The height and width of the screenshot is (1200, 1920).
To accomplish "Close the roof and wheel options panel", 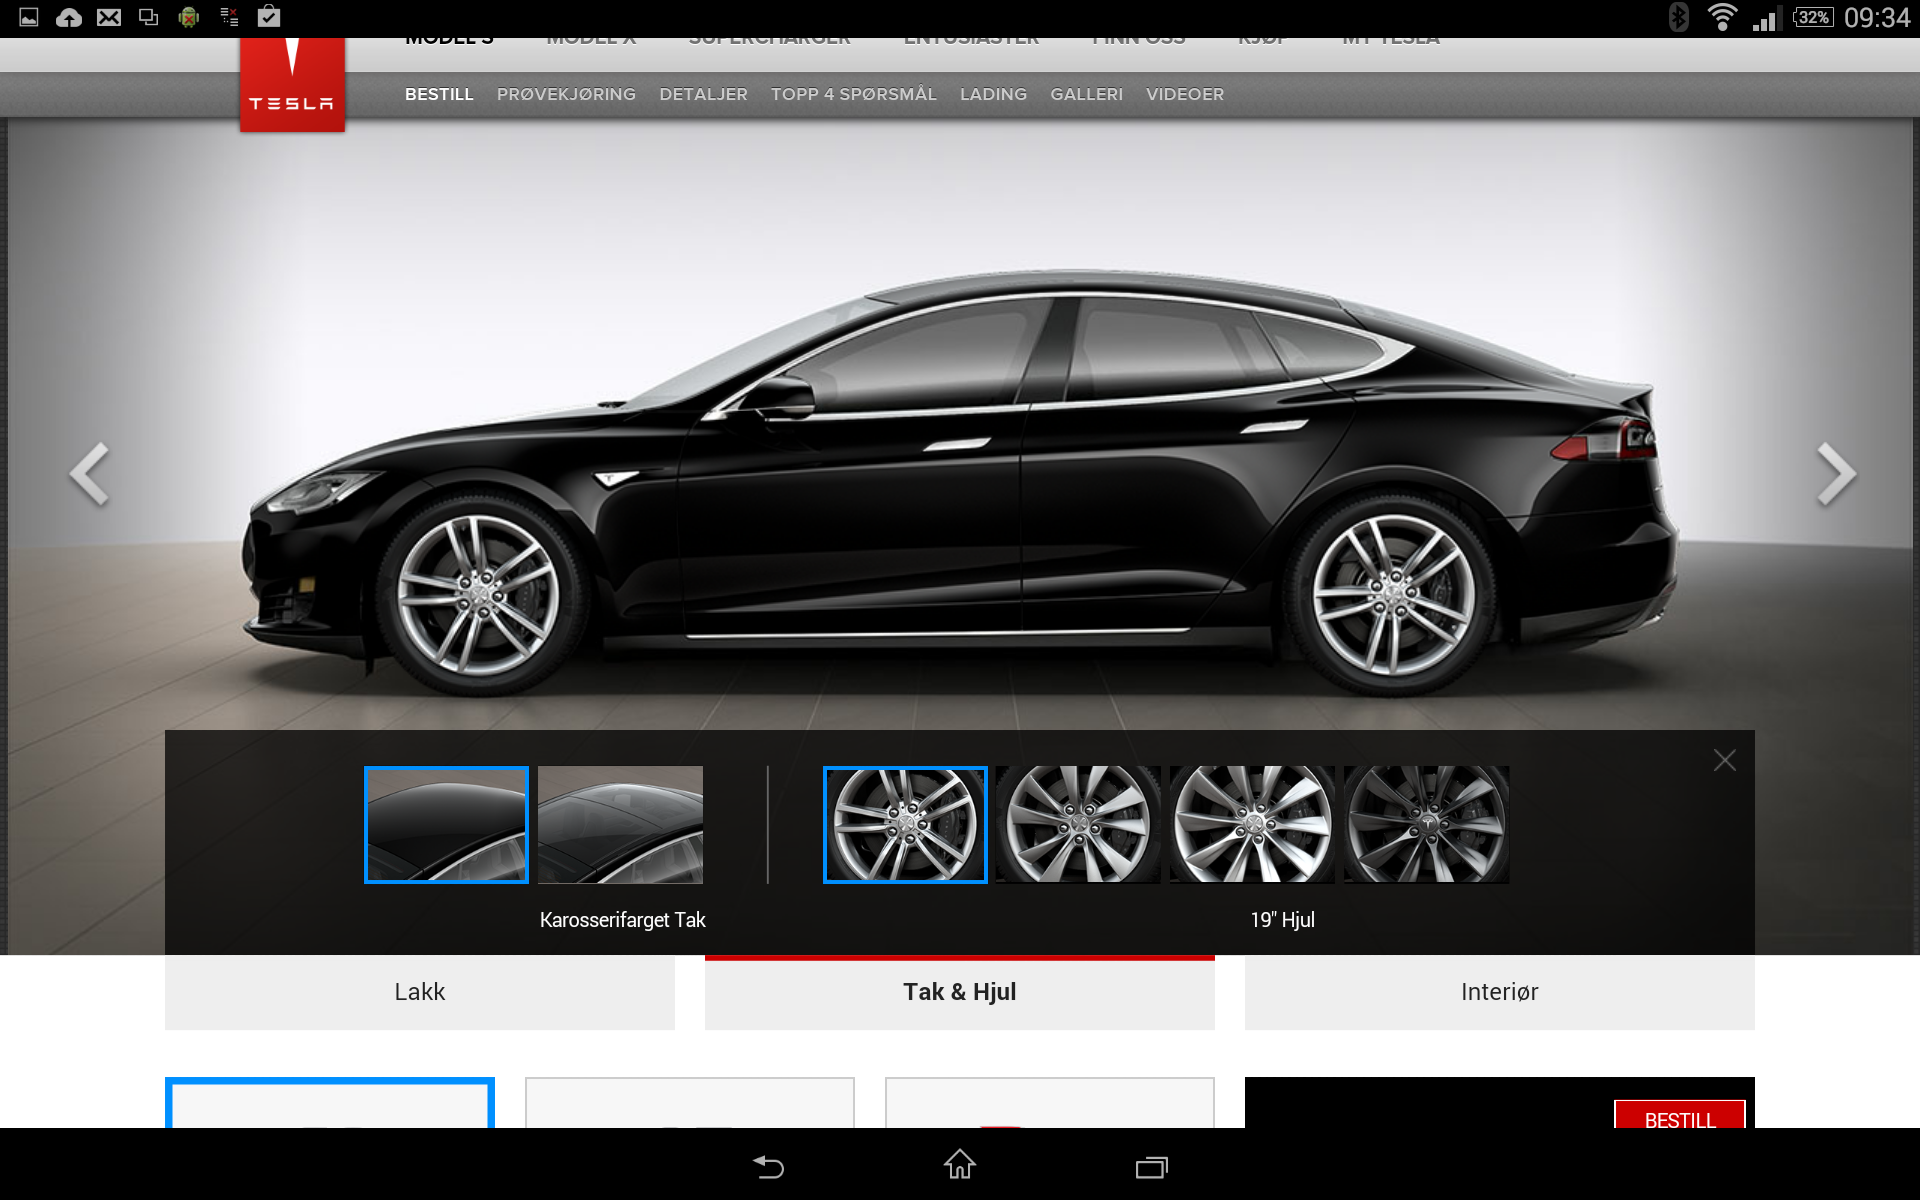I will [1724, 760].
